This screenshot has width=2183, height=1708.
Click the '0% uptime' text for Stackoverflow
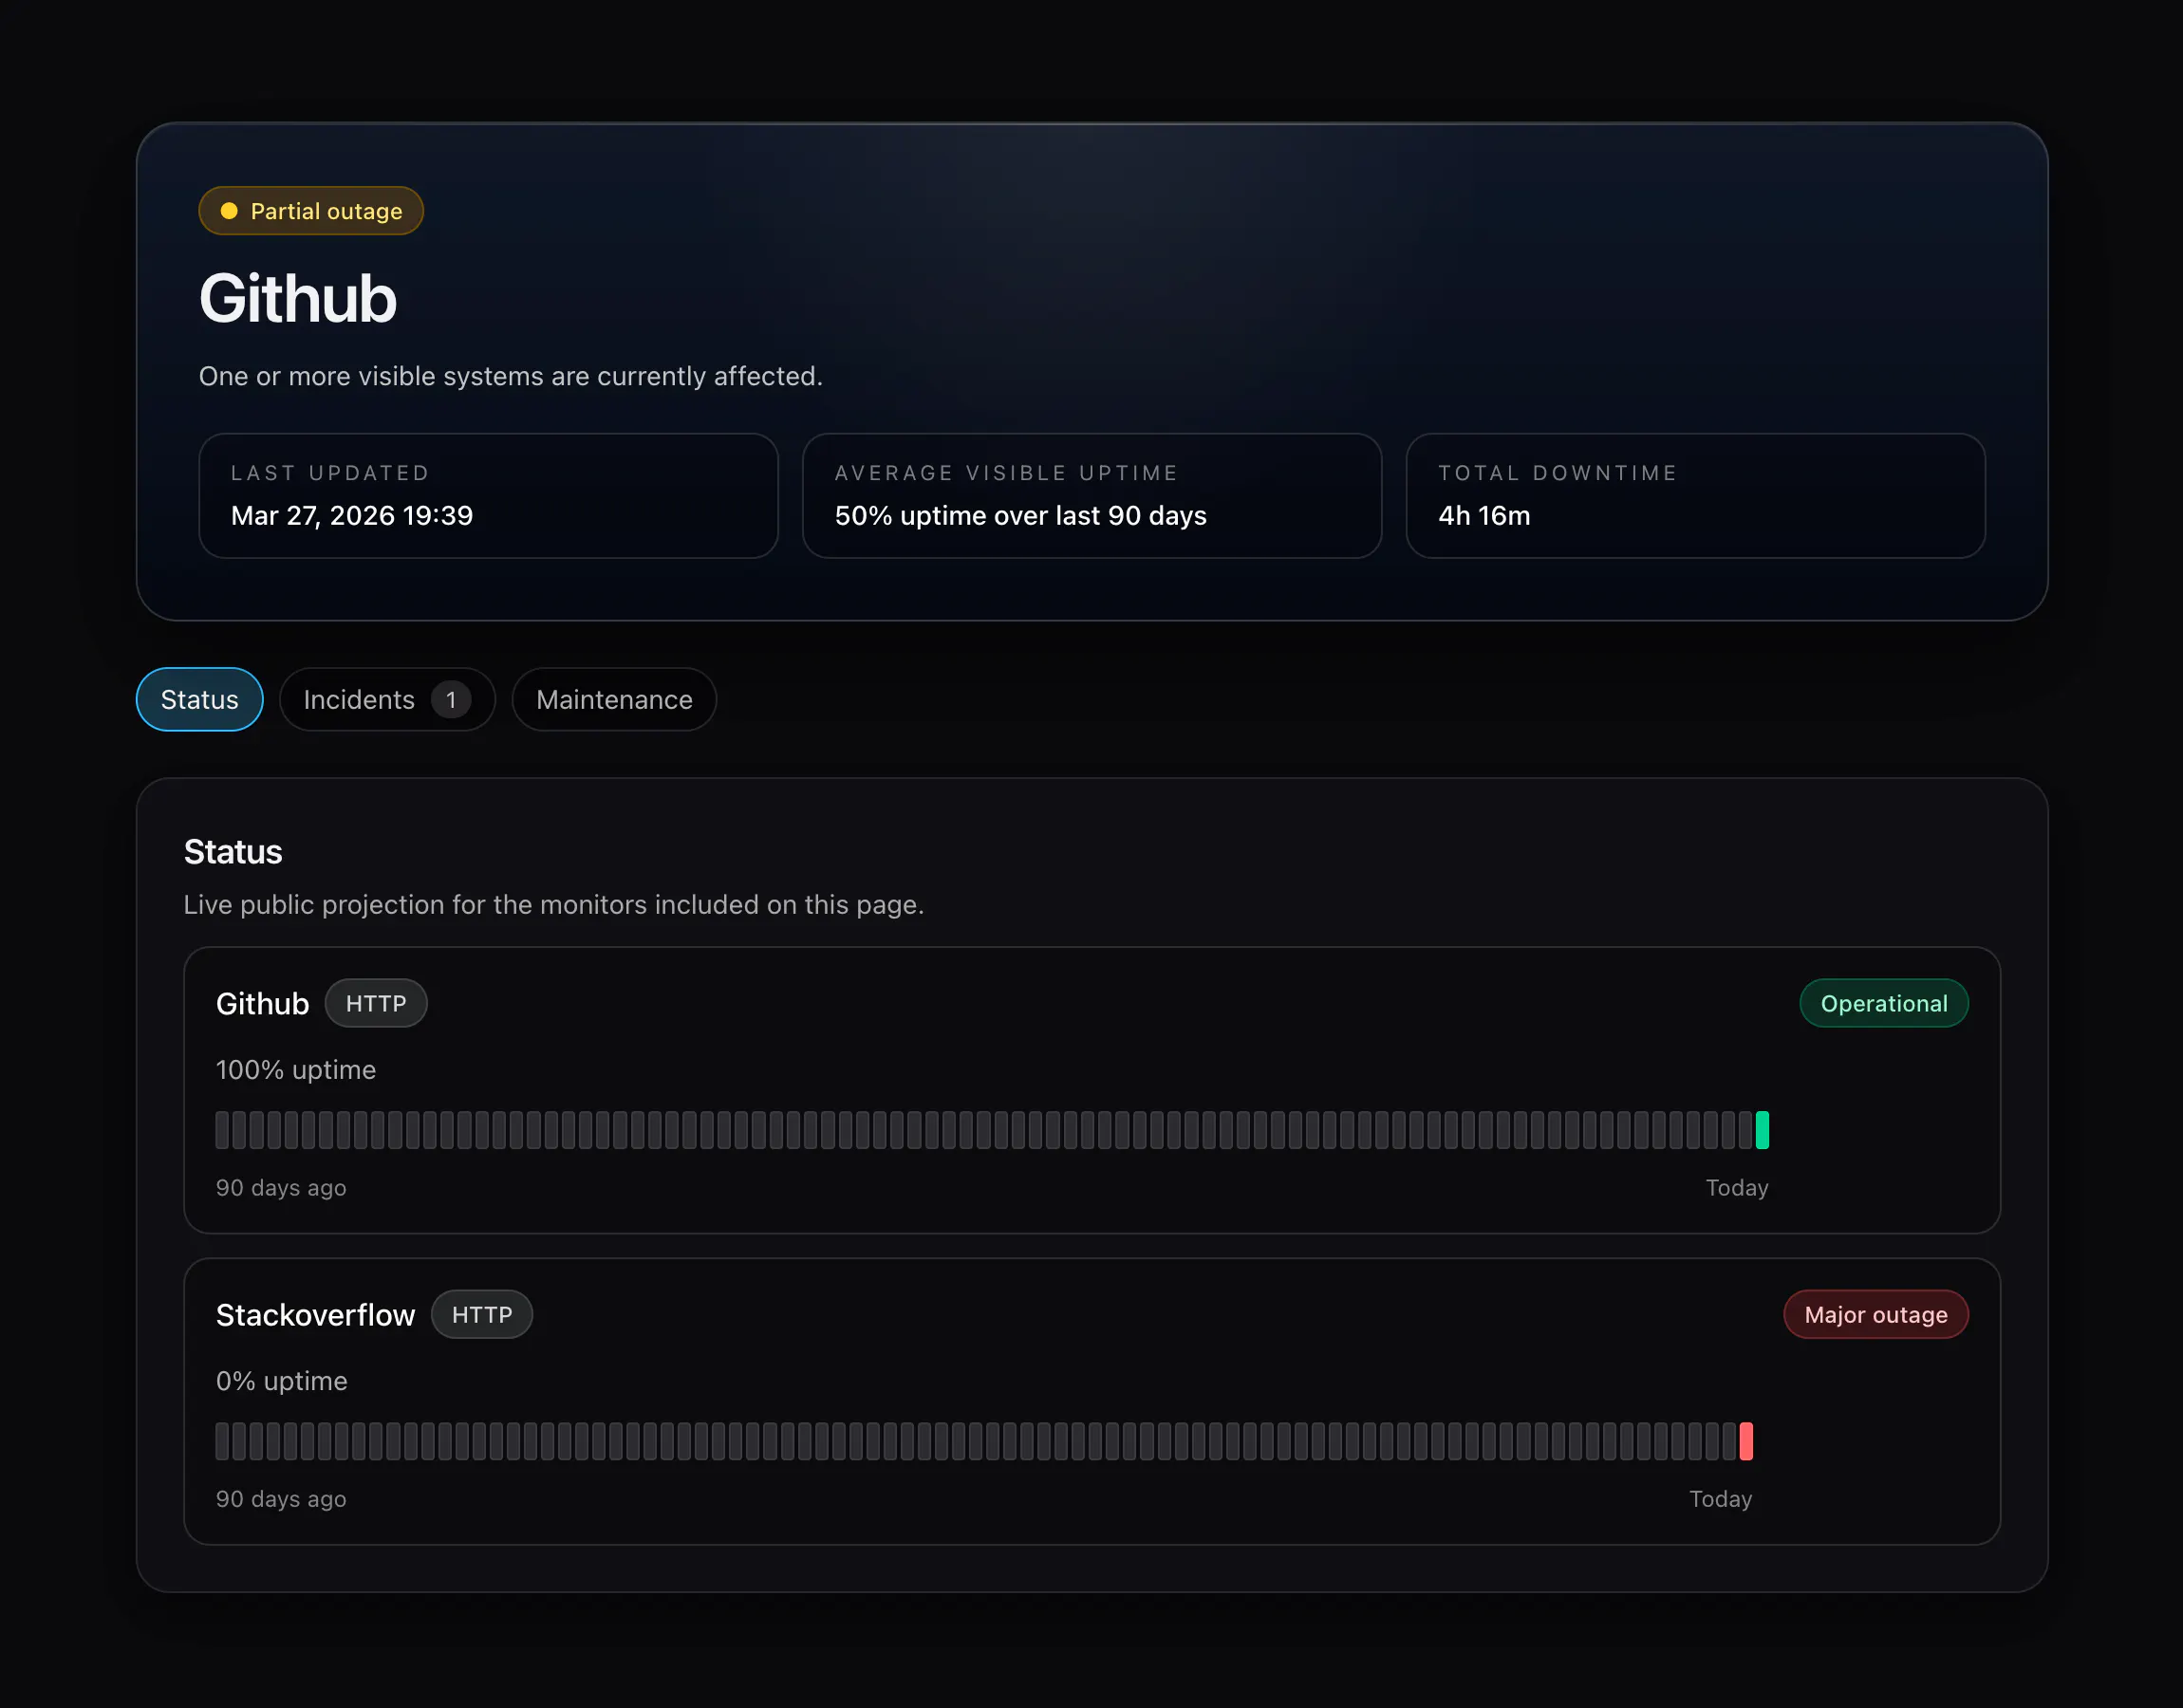pyautogui.click(x=282, y=1381)
